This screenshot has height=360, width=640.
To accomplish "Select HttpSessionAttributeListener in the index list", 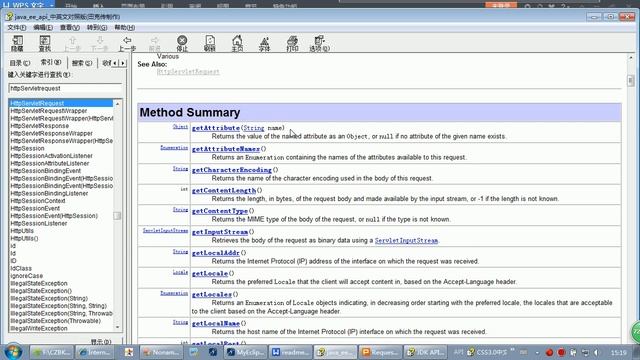I will coord(50,163).
